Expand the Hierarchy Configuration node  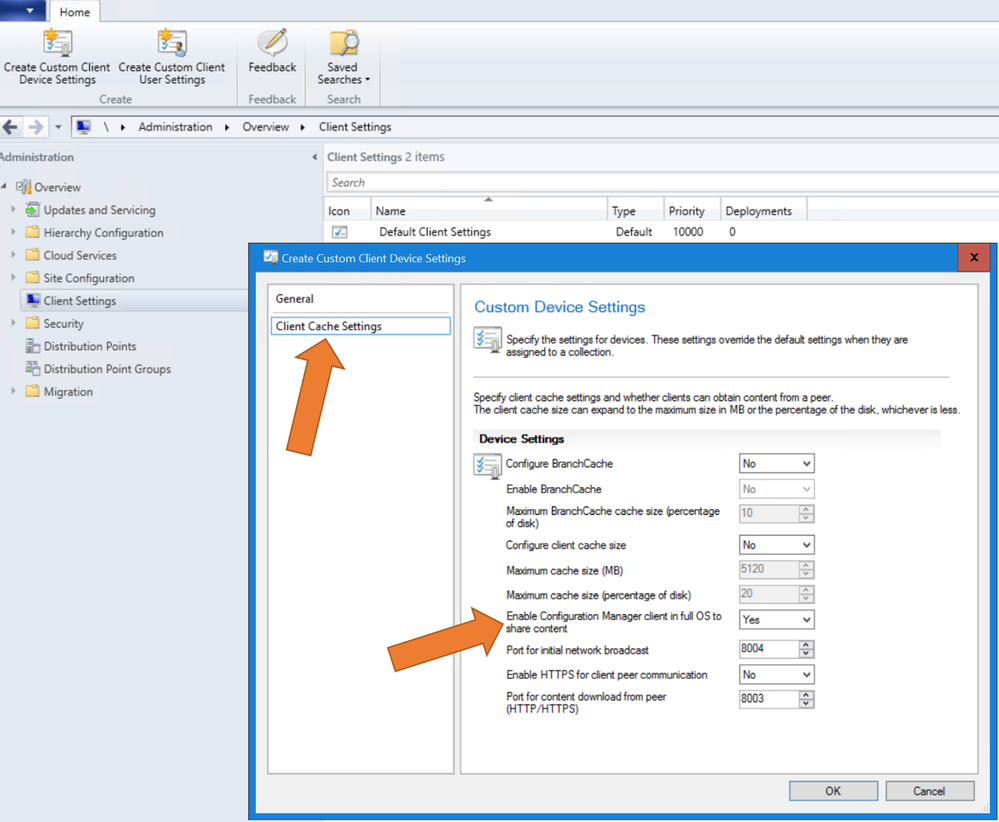point(13,232)
